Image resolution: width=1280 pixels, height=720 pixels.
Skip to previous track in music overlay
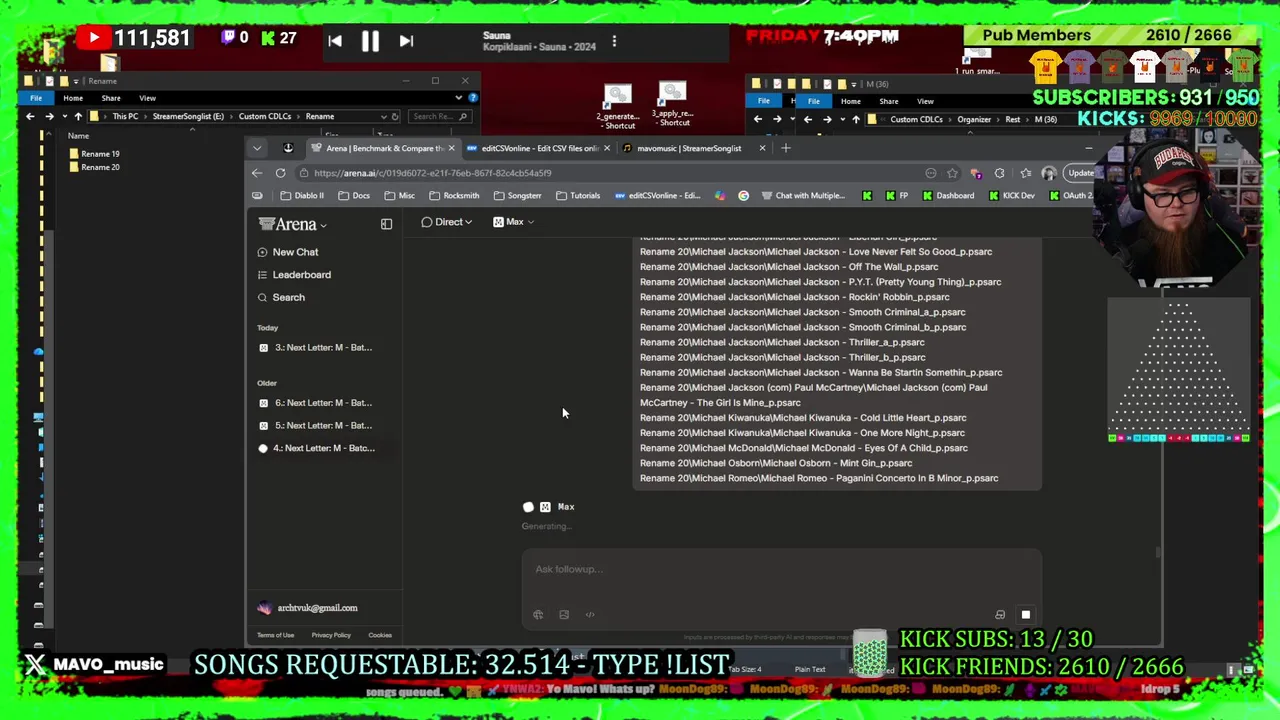click(x=335, y=41)
